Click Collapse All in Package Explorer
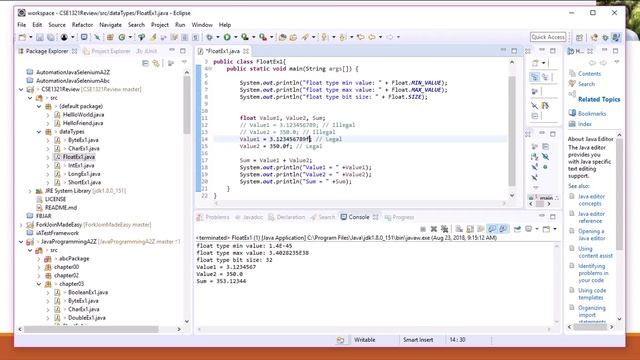Image resolution: width=640 pixels, height=360 pixels. (x=145, y=63)
